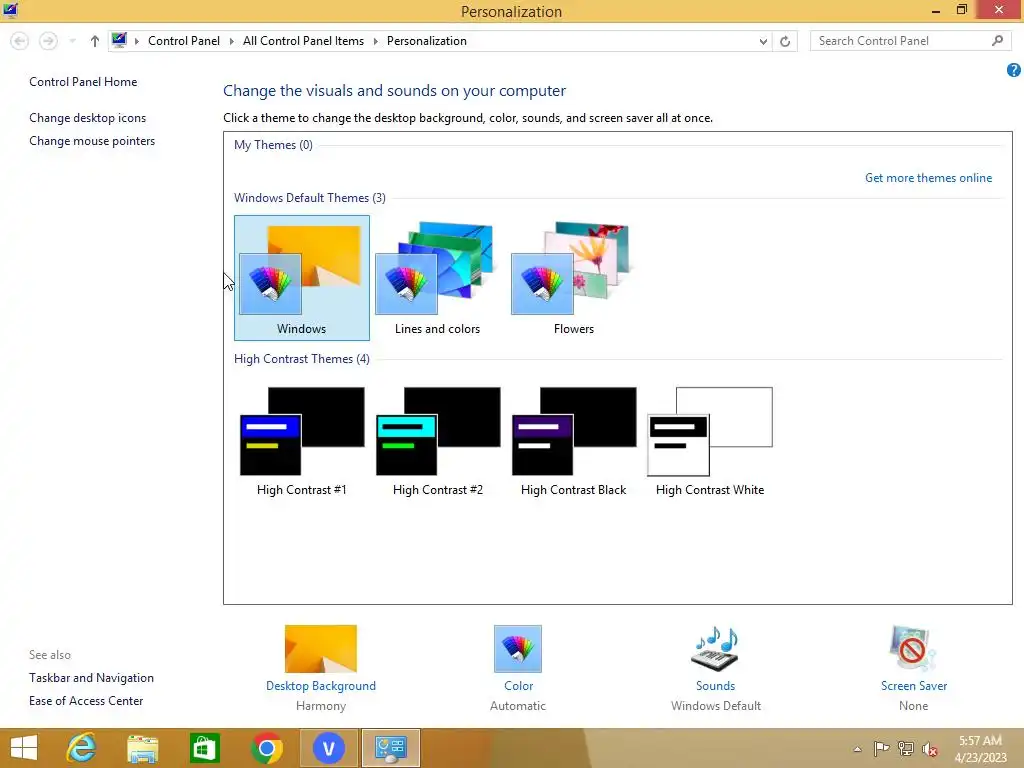Click the Color link text
Screen dimensions: 1024x768
(519, 686)
